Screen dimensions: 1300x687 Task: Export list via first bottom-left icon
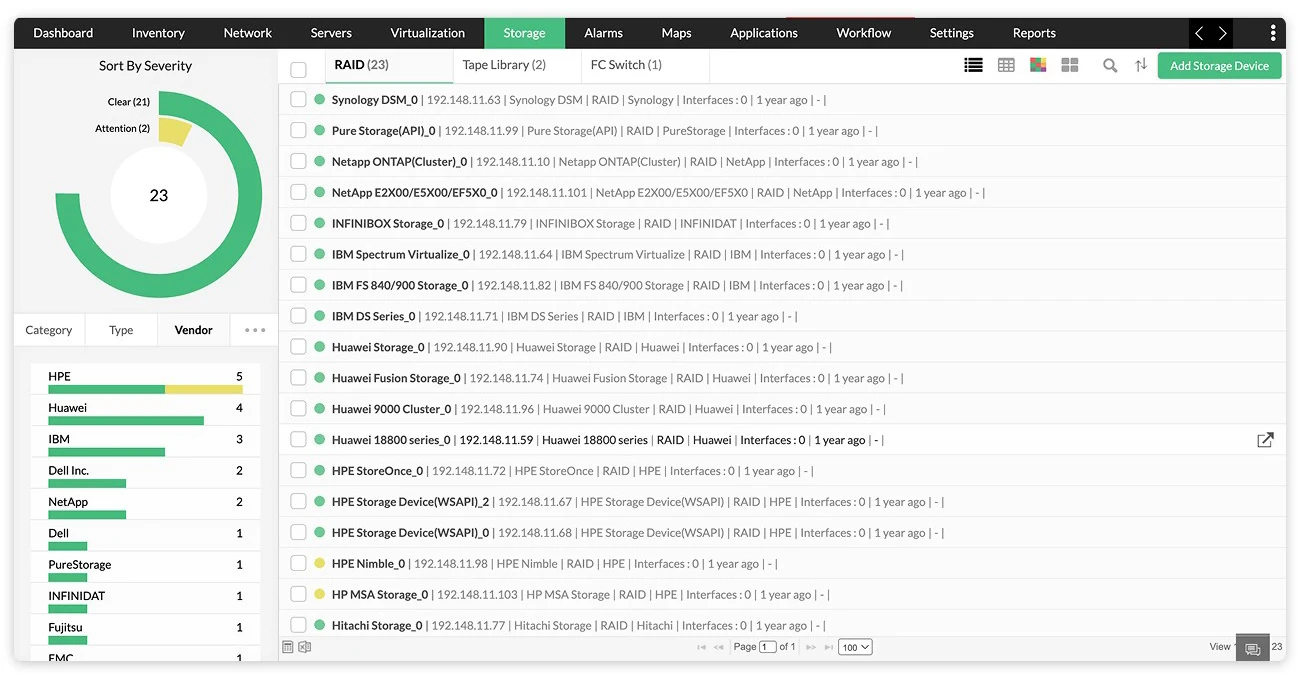pyautogui.click(x=288, y=647)
